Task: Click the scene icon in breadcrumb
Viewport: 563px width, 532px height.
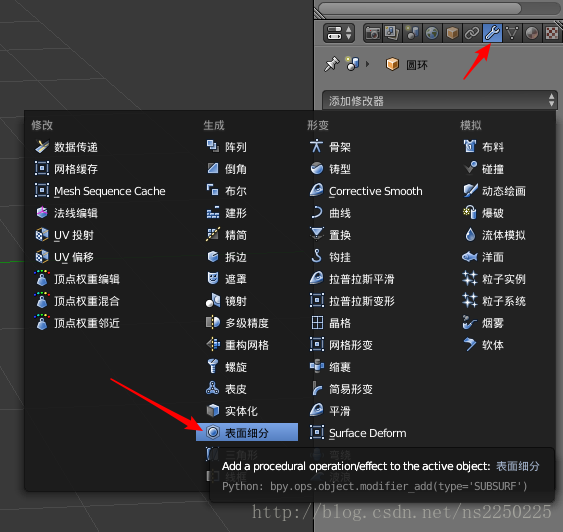Action: [352, 64]
